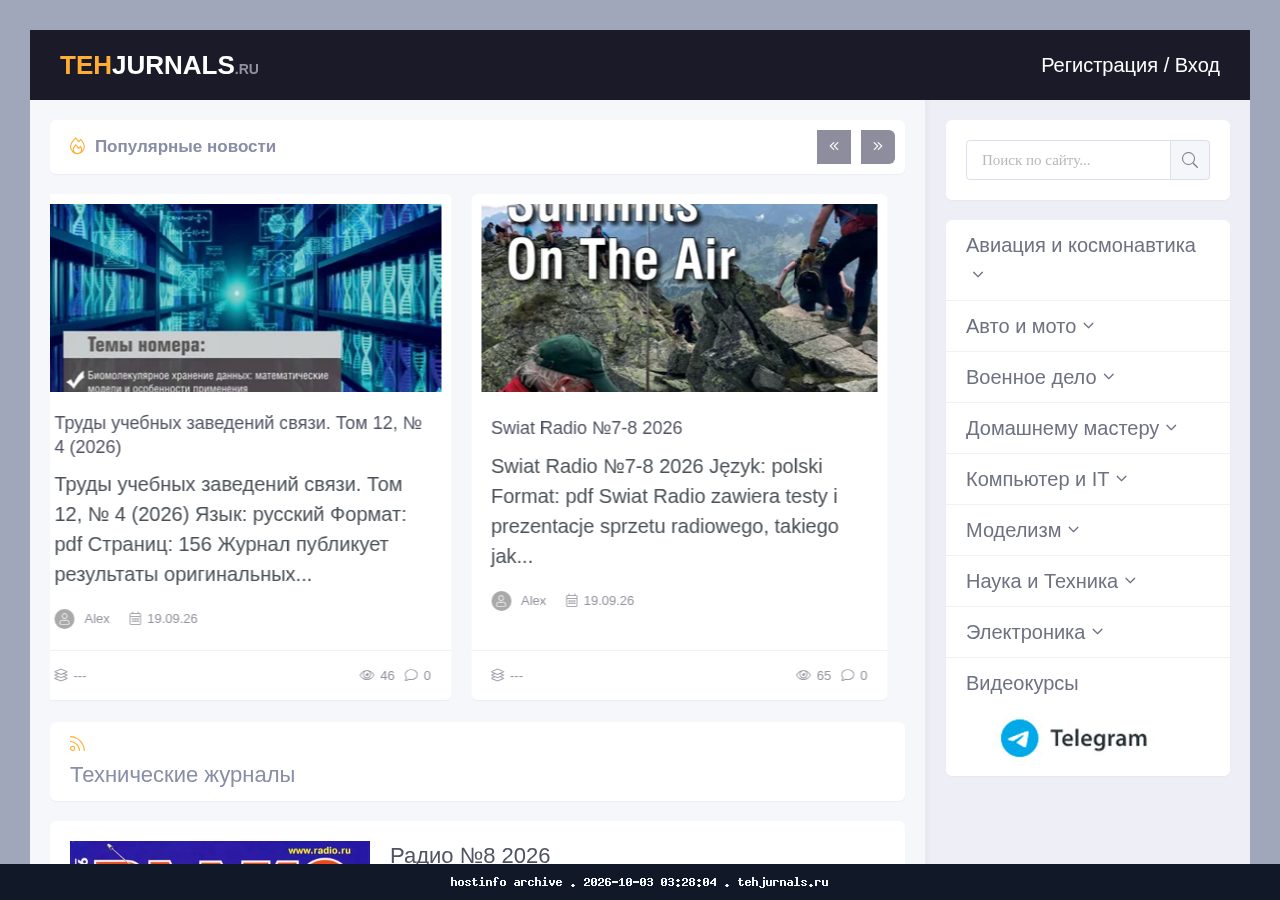Click views eye icon showing 46
Viewport: 1280px width, 900px height.
(367, 675)
